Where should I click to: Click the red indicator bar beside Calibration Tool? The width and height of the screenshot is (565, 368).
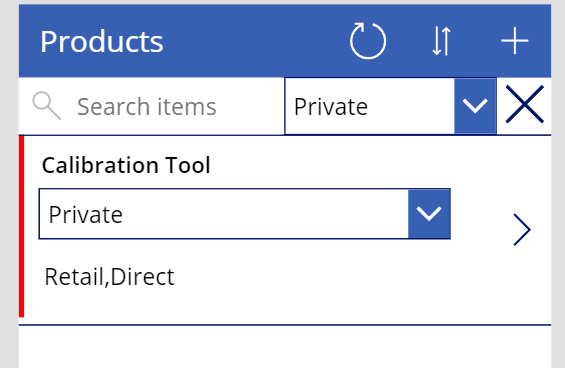pyautogui.click(x=22, y=226)
